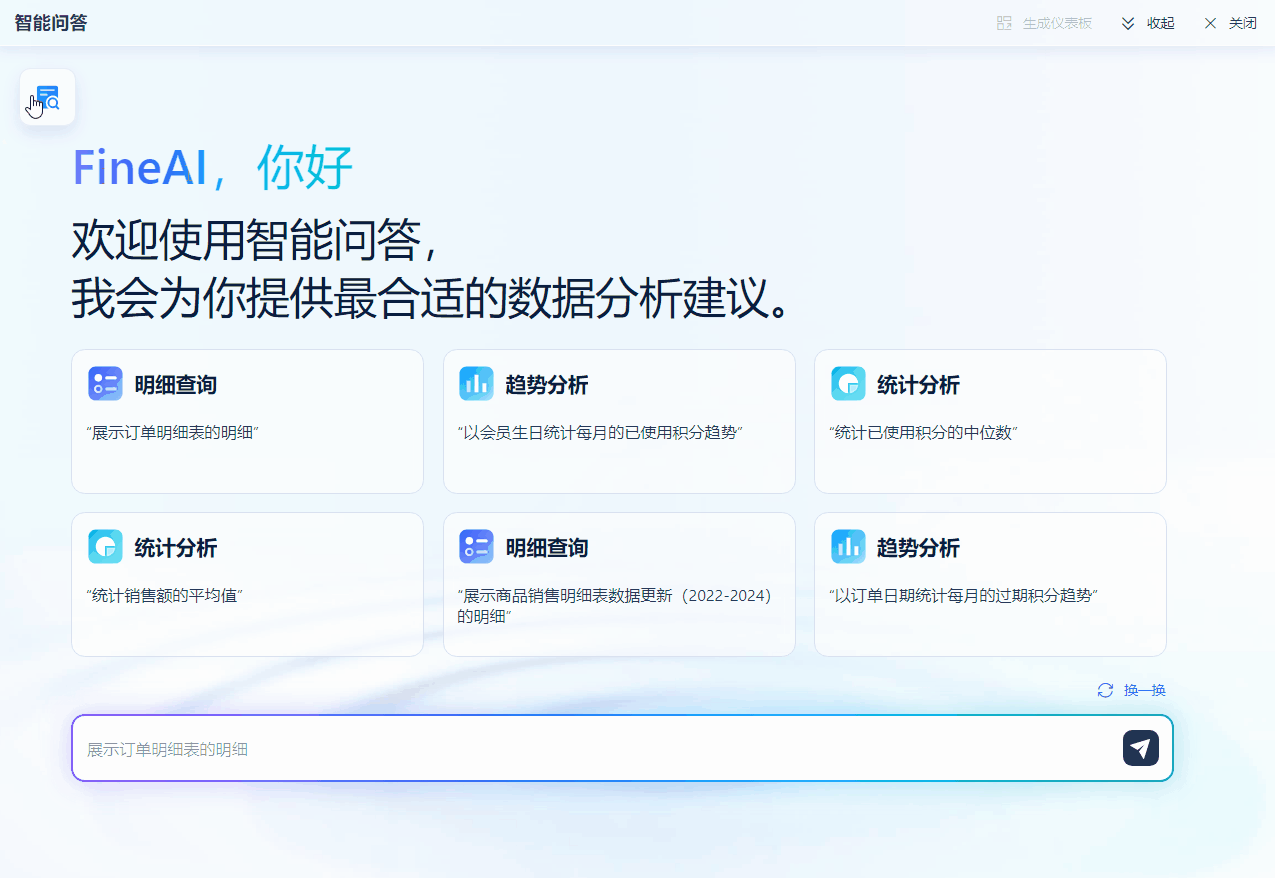Click 趋势分析 title on top middle card
Image resolution: width=1275 pixels, height=878 pixels.
pyautogui.click(x=547, y=385)
